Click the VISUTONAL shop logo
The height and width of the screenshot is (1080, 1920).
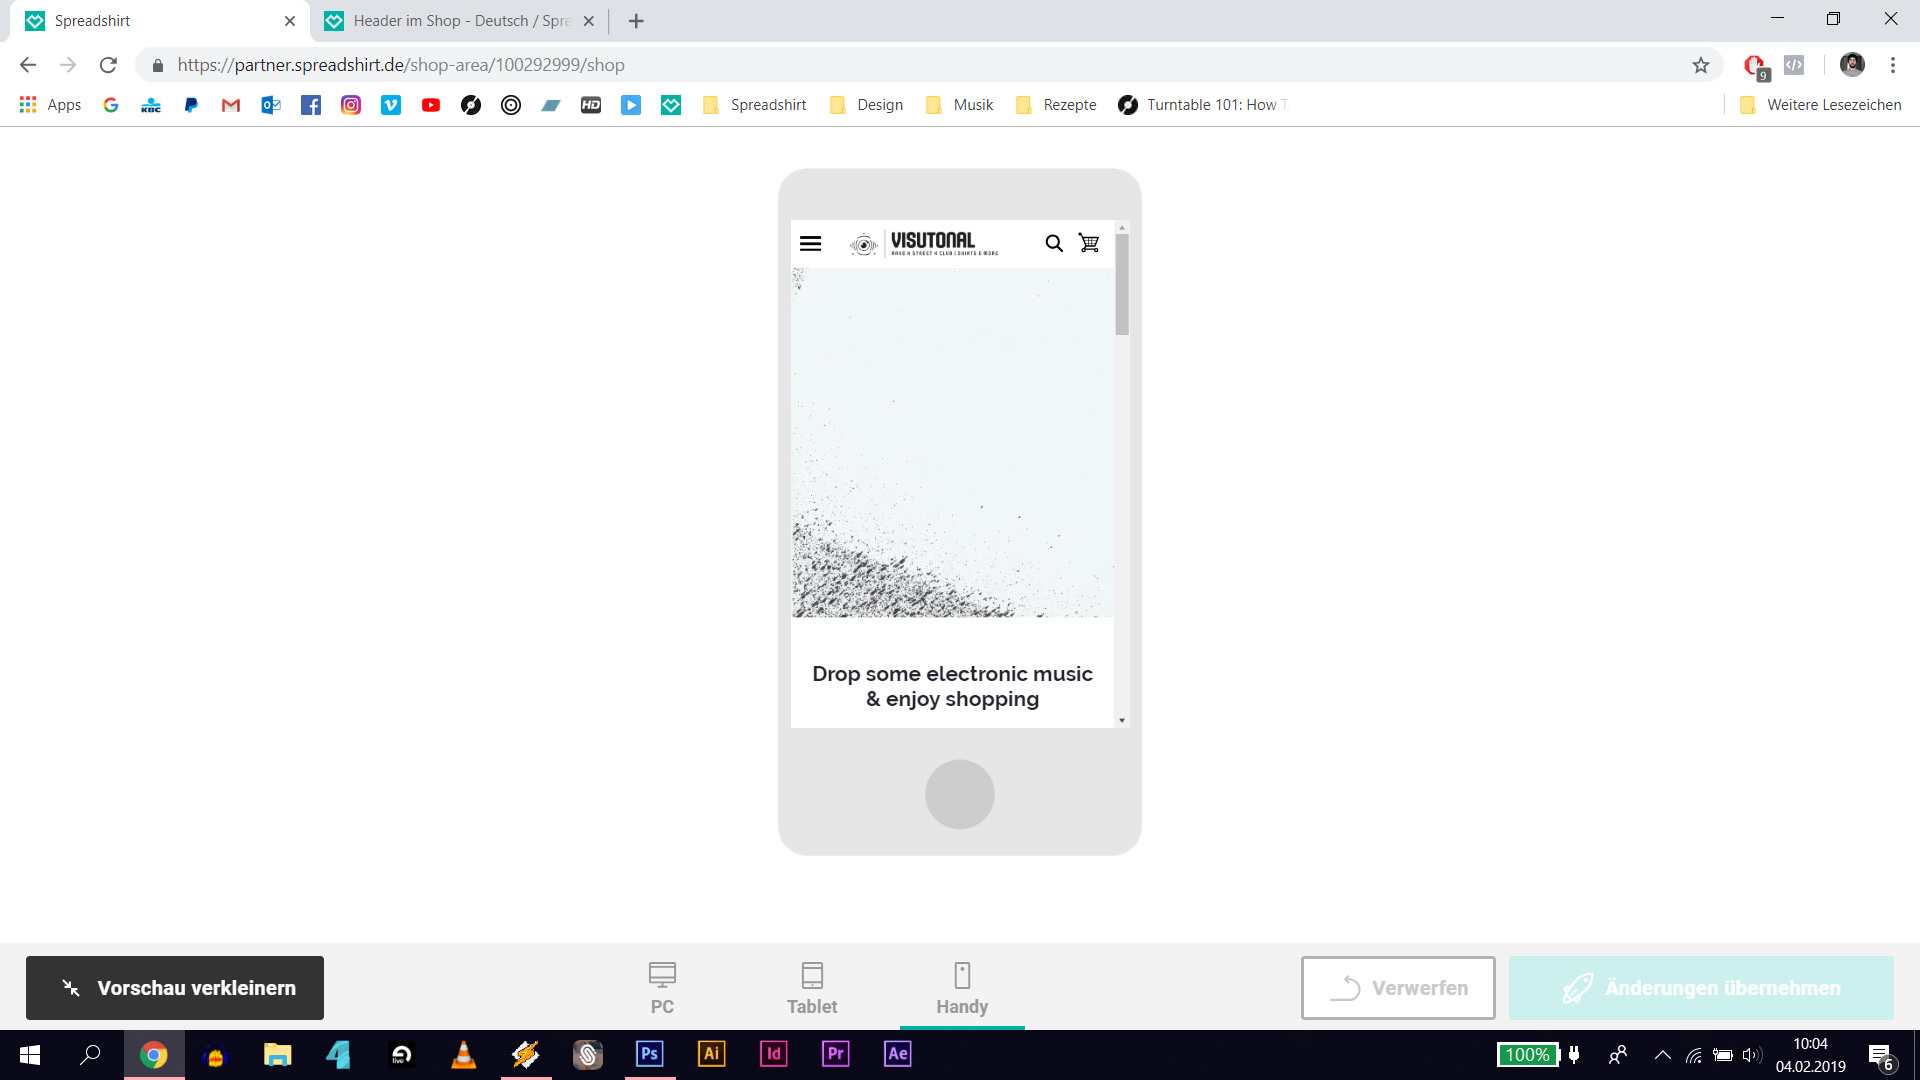924,243
